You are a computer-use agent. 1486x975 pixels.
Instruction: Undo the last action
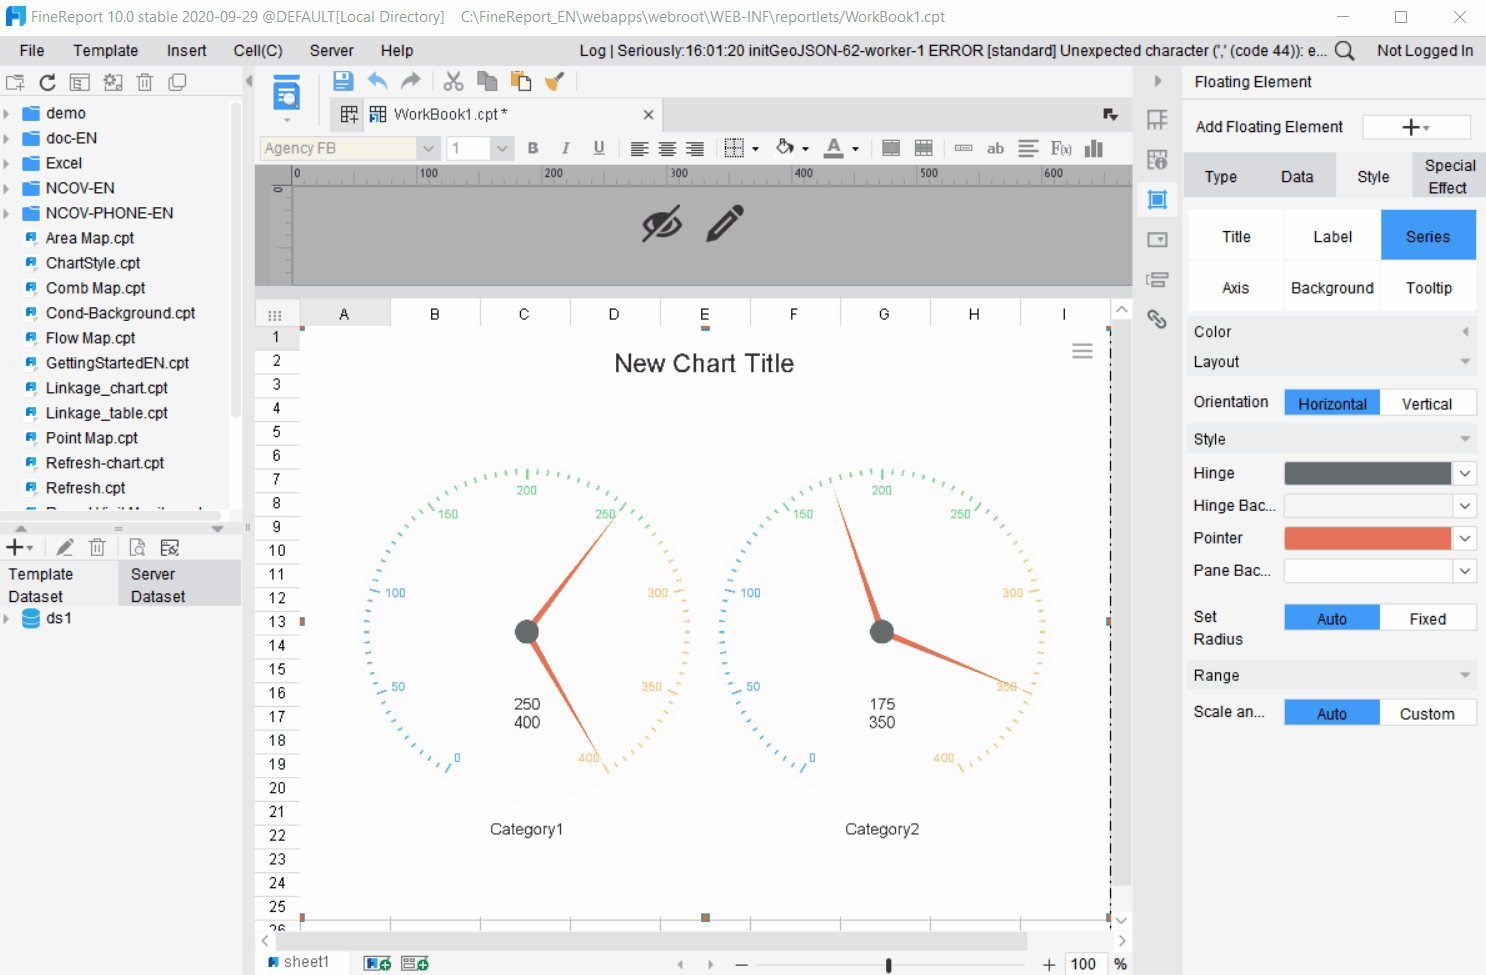[x=376, y=82]
